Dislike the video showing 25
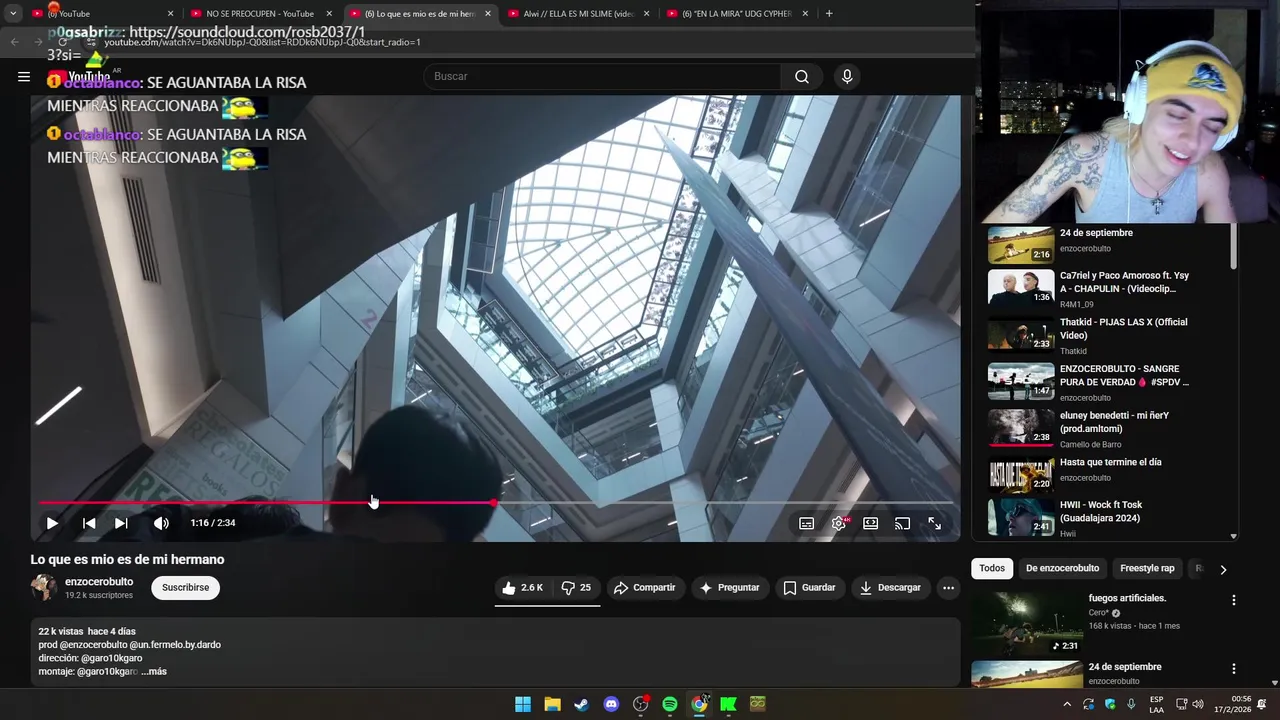 576,588
